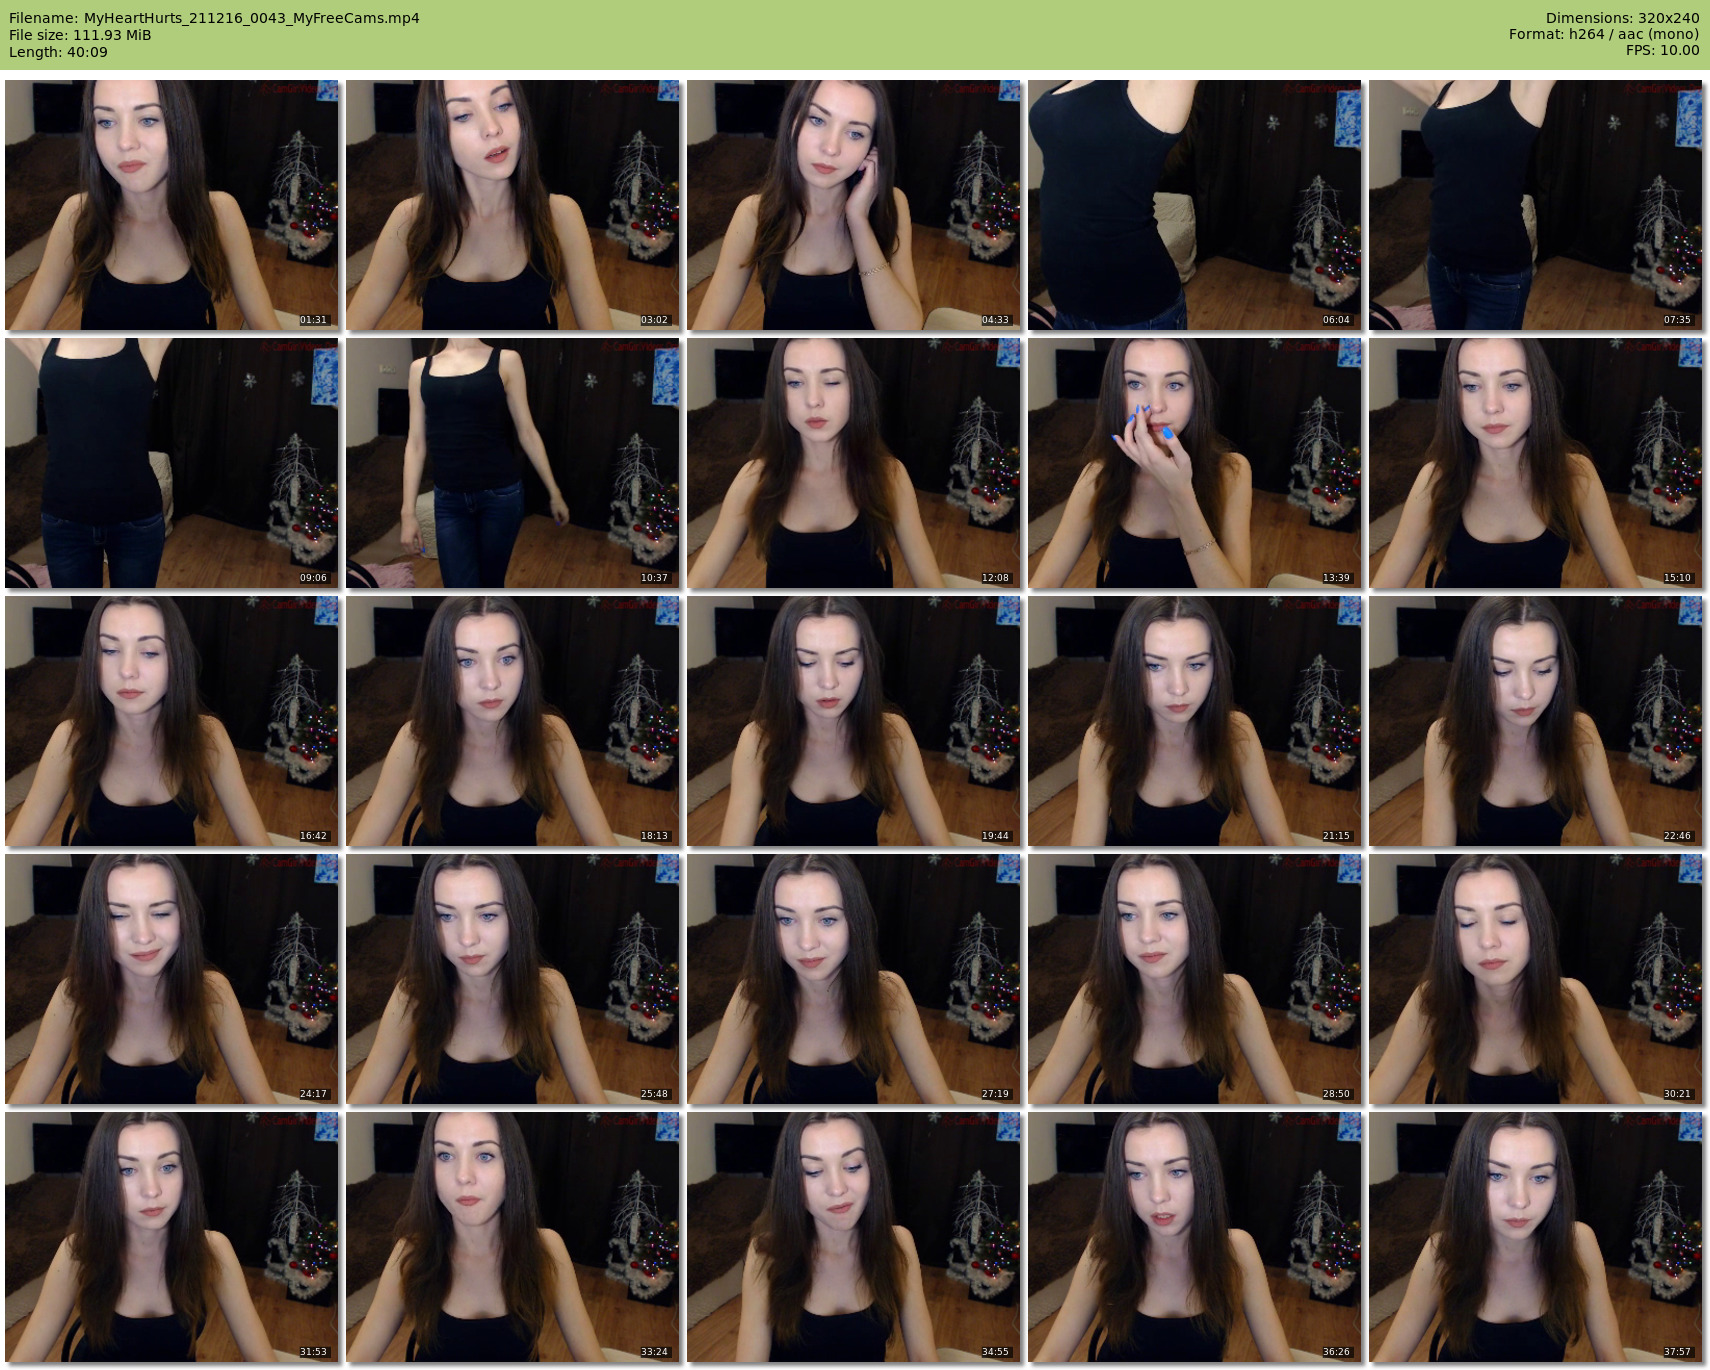Choose the frame stamped 21:15

click(x=1195, y=721)
